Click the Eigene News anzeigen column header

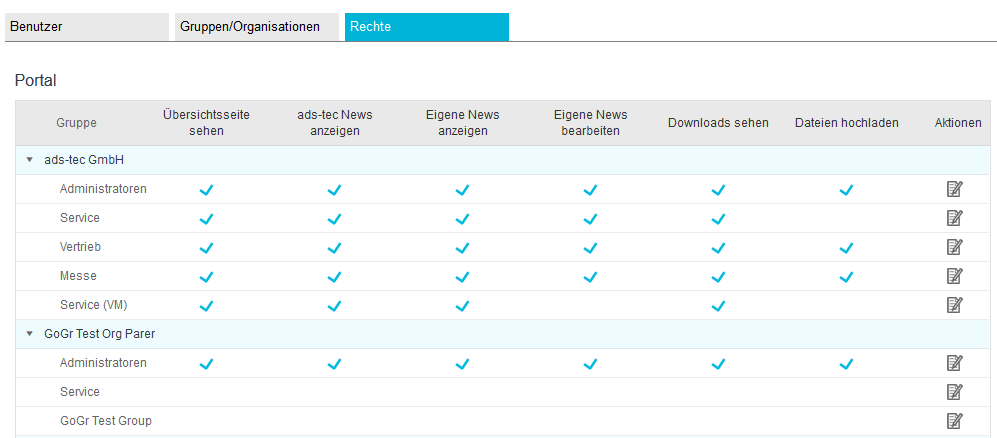pos(462,123)
